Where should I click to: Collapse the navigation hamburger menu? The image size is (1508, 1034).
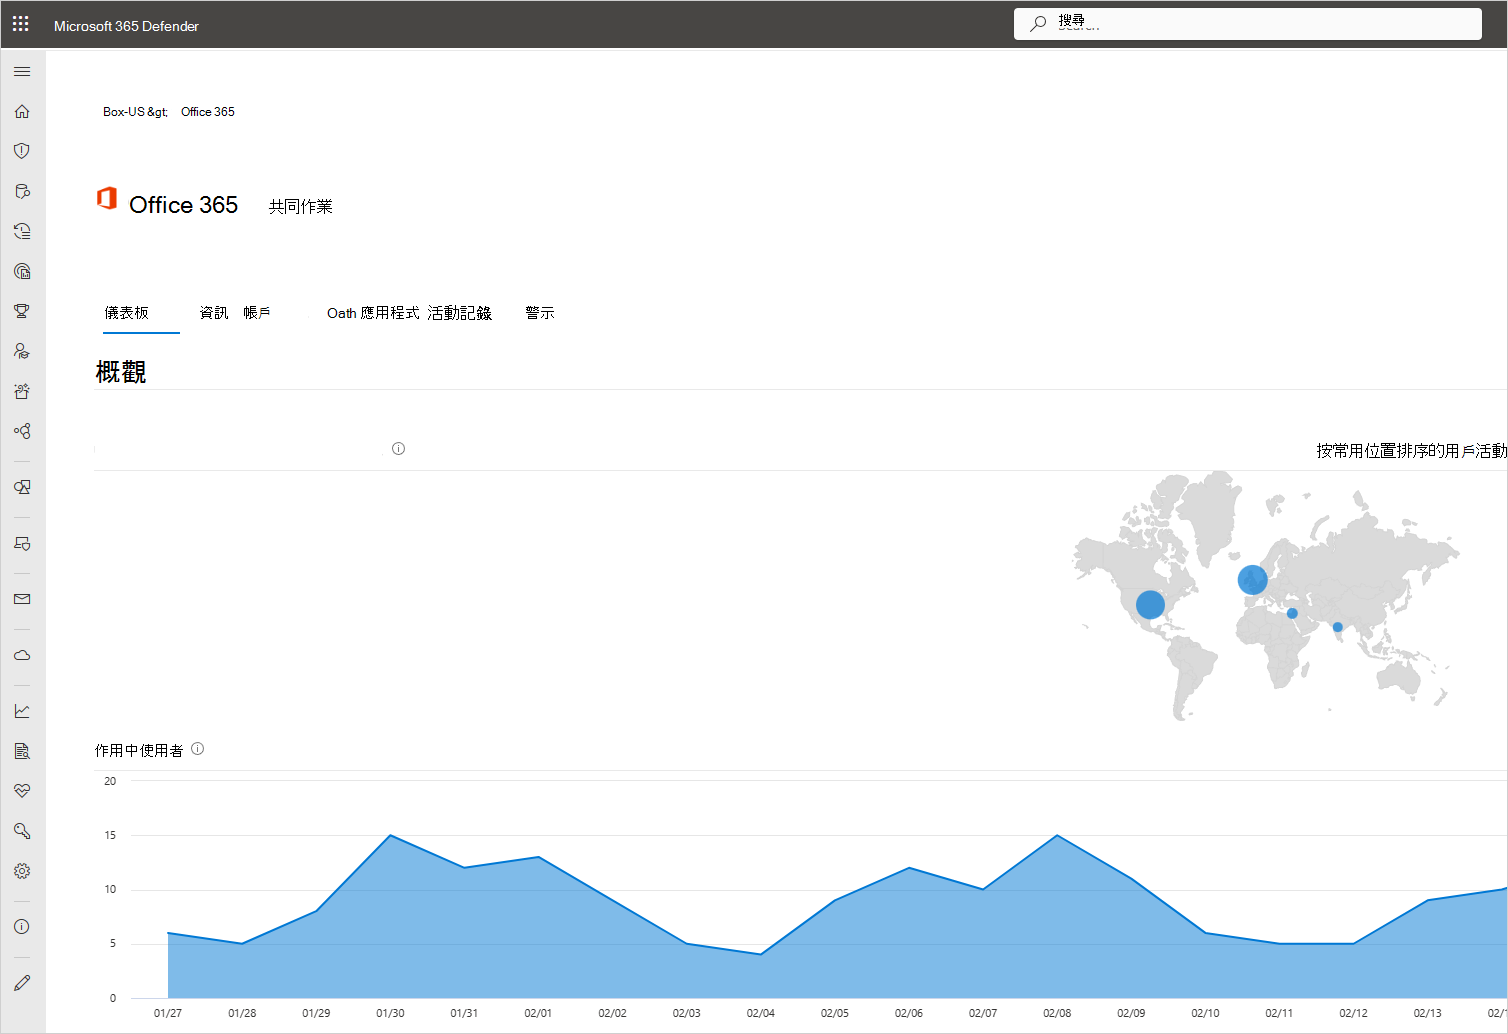tap(22, 72)
